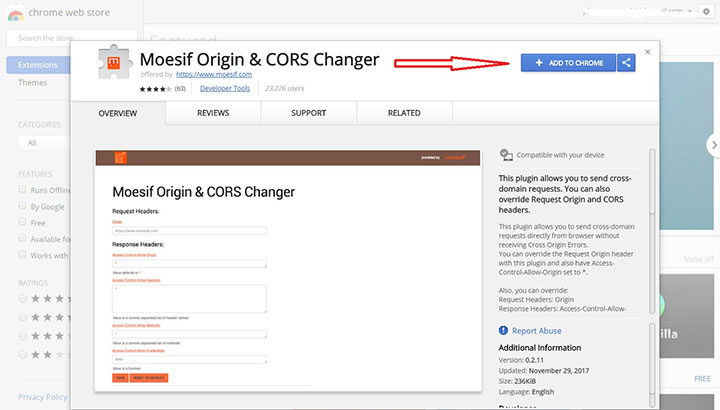Click the additional information scrollbar
This screenshot has height=410, width=720.
pos(652,364)
